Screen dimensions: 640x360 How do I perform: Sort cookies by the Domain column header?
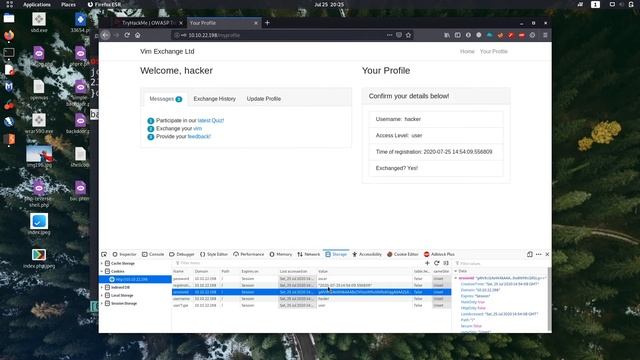point(206,271)
